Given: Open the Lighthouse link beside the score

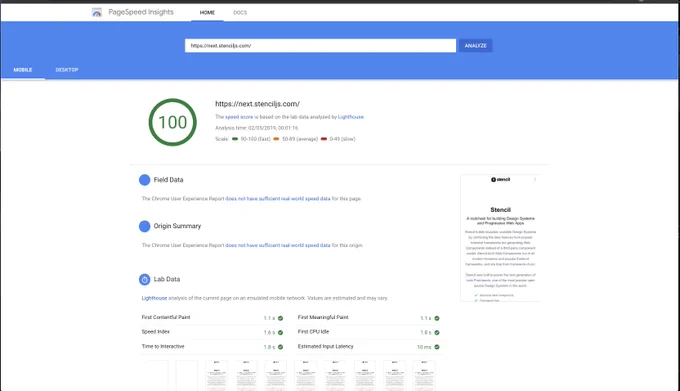Looking at the screenshot, I should pyautogui.click(x=351, y=117).
